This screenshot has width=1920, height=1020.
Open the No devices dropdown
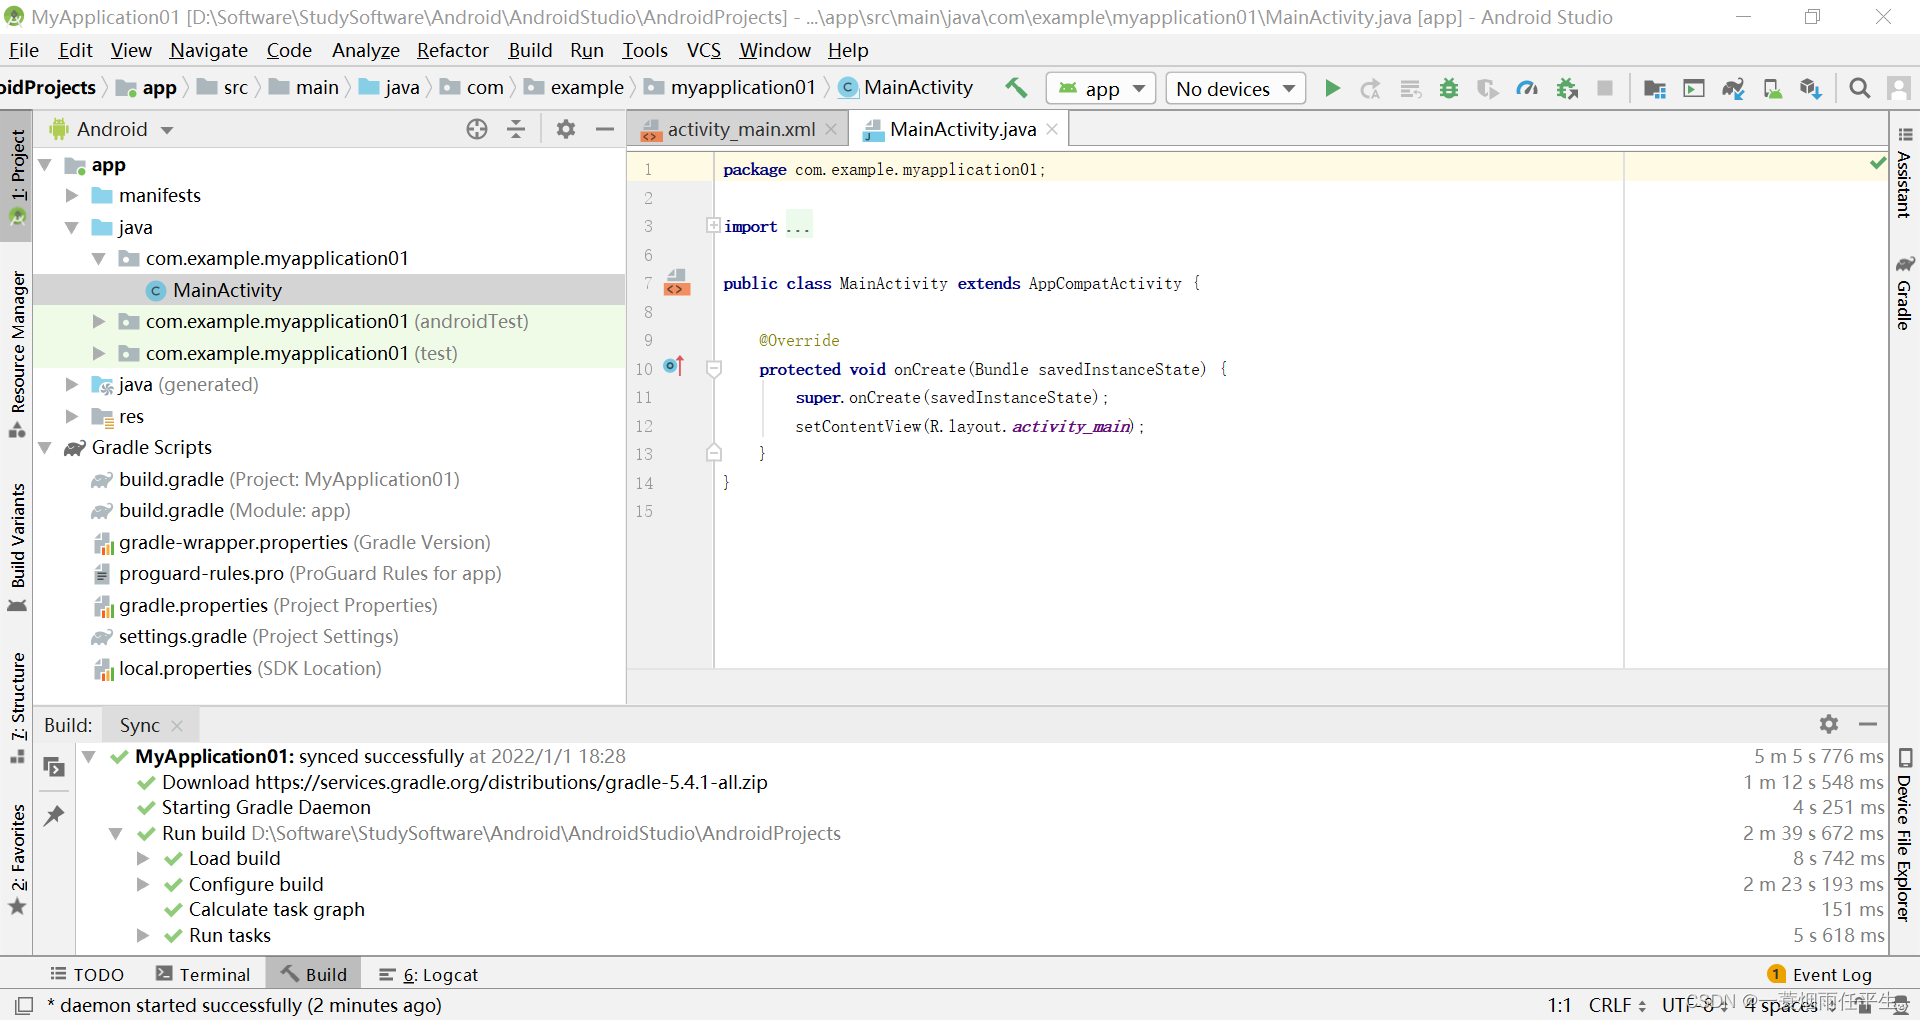click(x=1236, y=89)
